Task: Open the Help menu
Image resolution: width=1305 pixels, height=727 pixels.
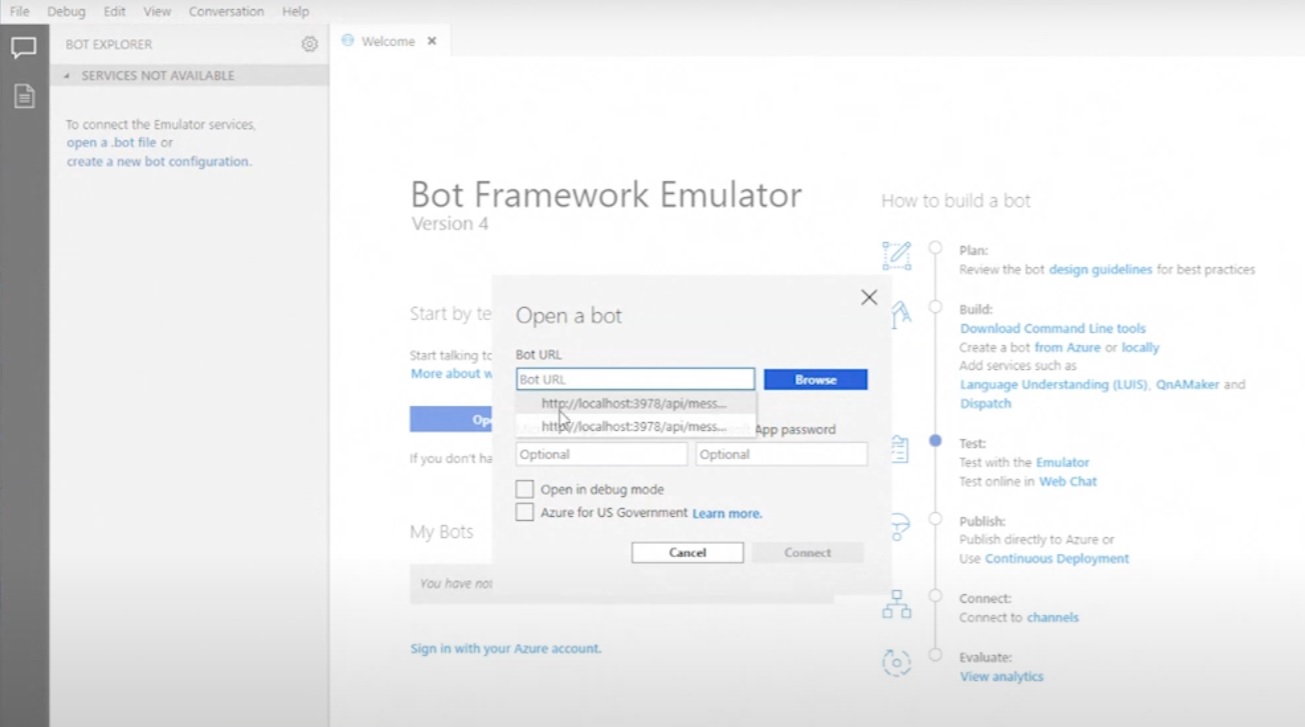Action: 295,12
